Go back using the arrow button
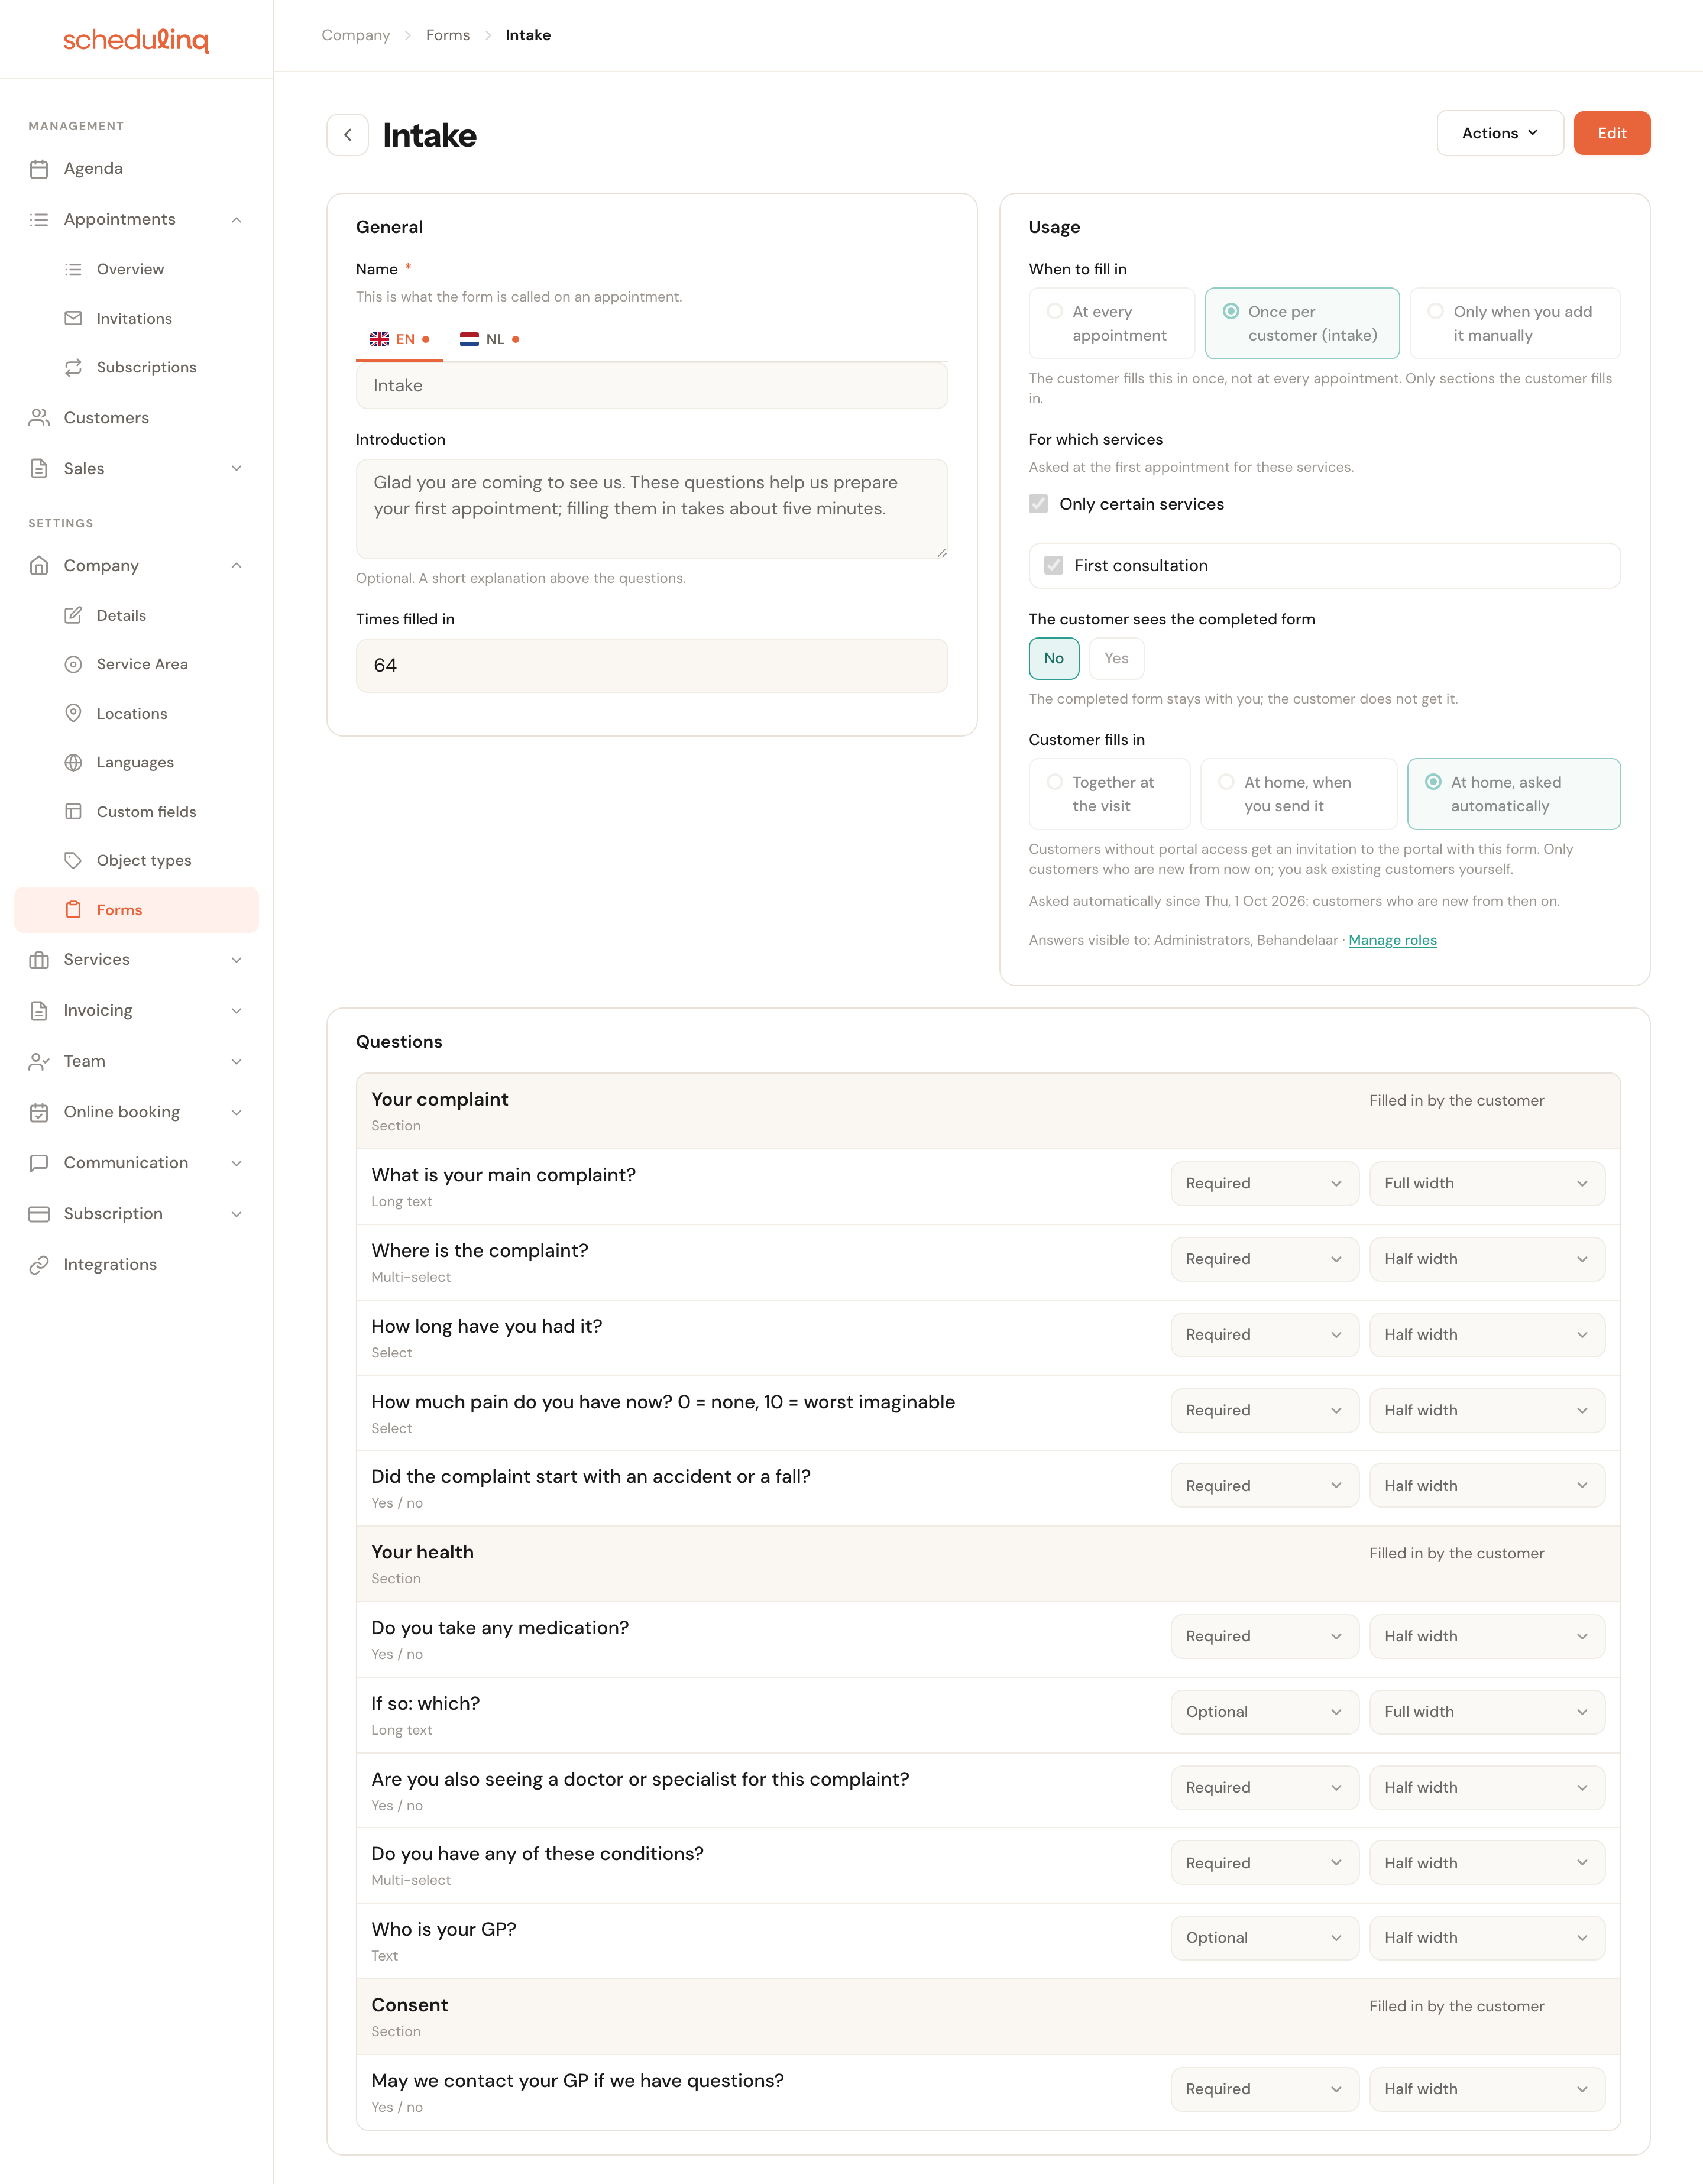This screenshot has width=1703, height=2184. pos(348,135)
